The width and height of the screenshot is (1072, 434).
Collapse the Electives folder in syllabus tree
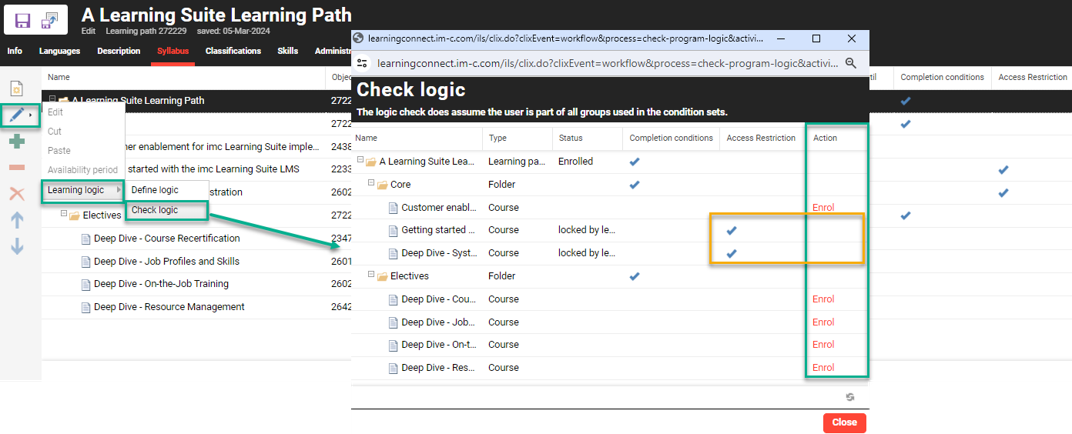pyautogui.click(x=63, y=213)
